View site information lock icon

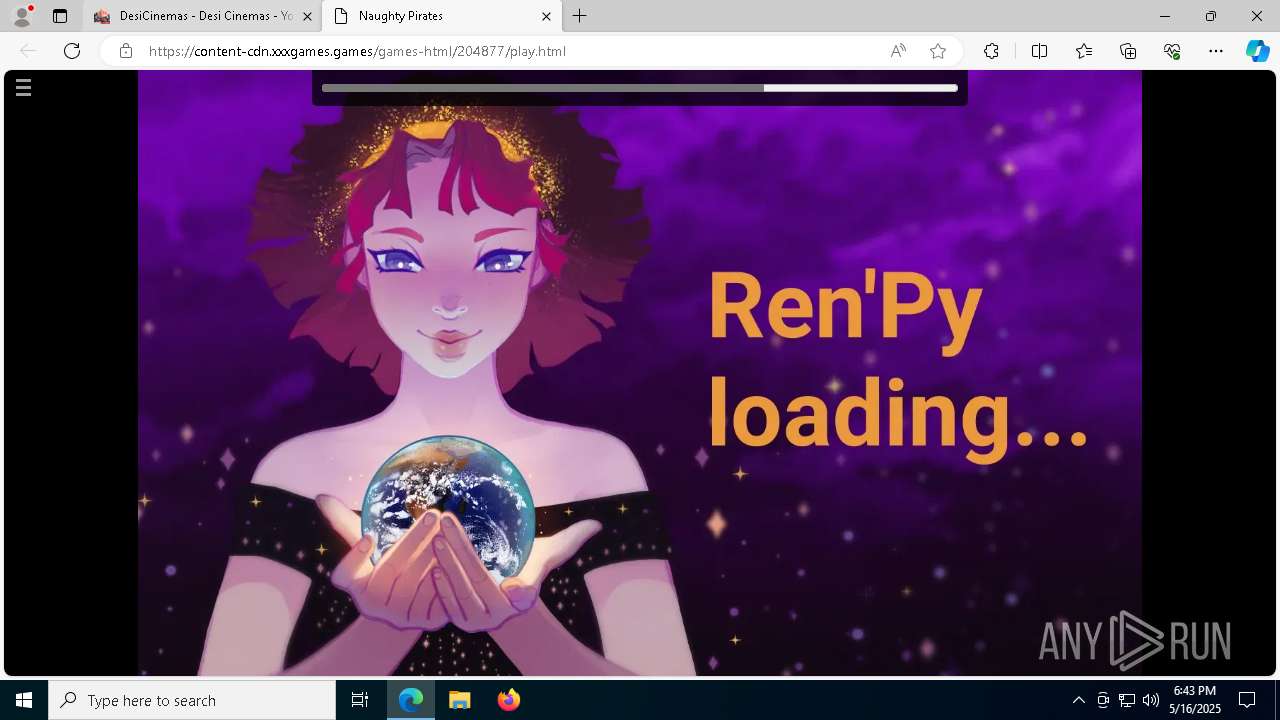[126, 51]
